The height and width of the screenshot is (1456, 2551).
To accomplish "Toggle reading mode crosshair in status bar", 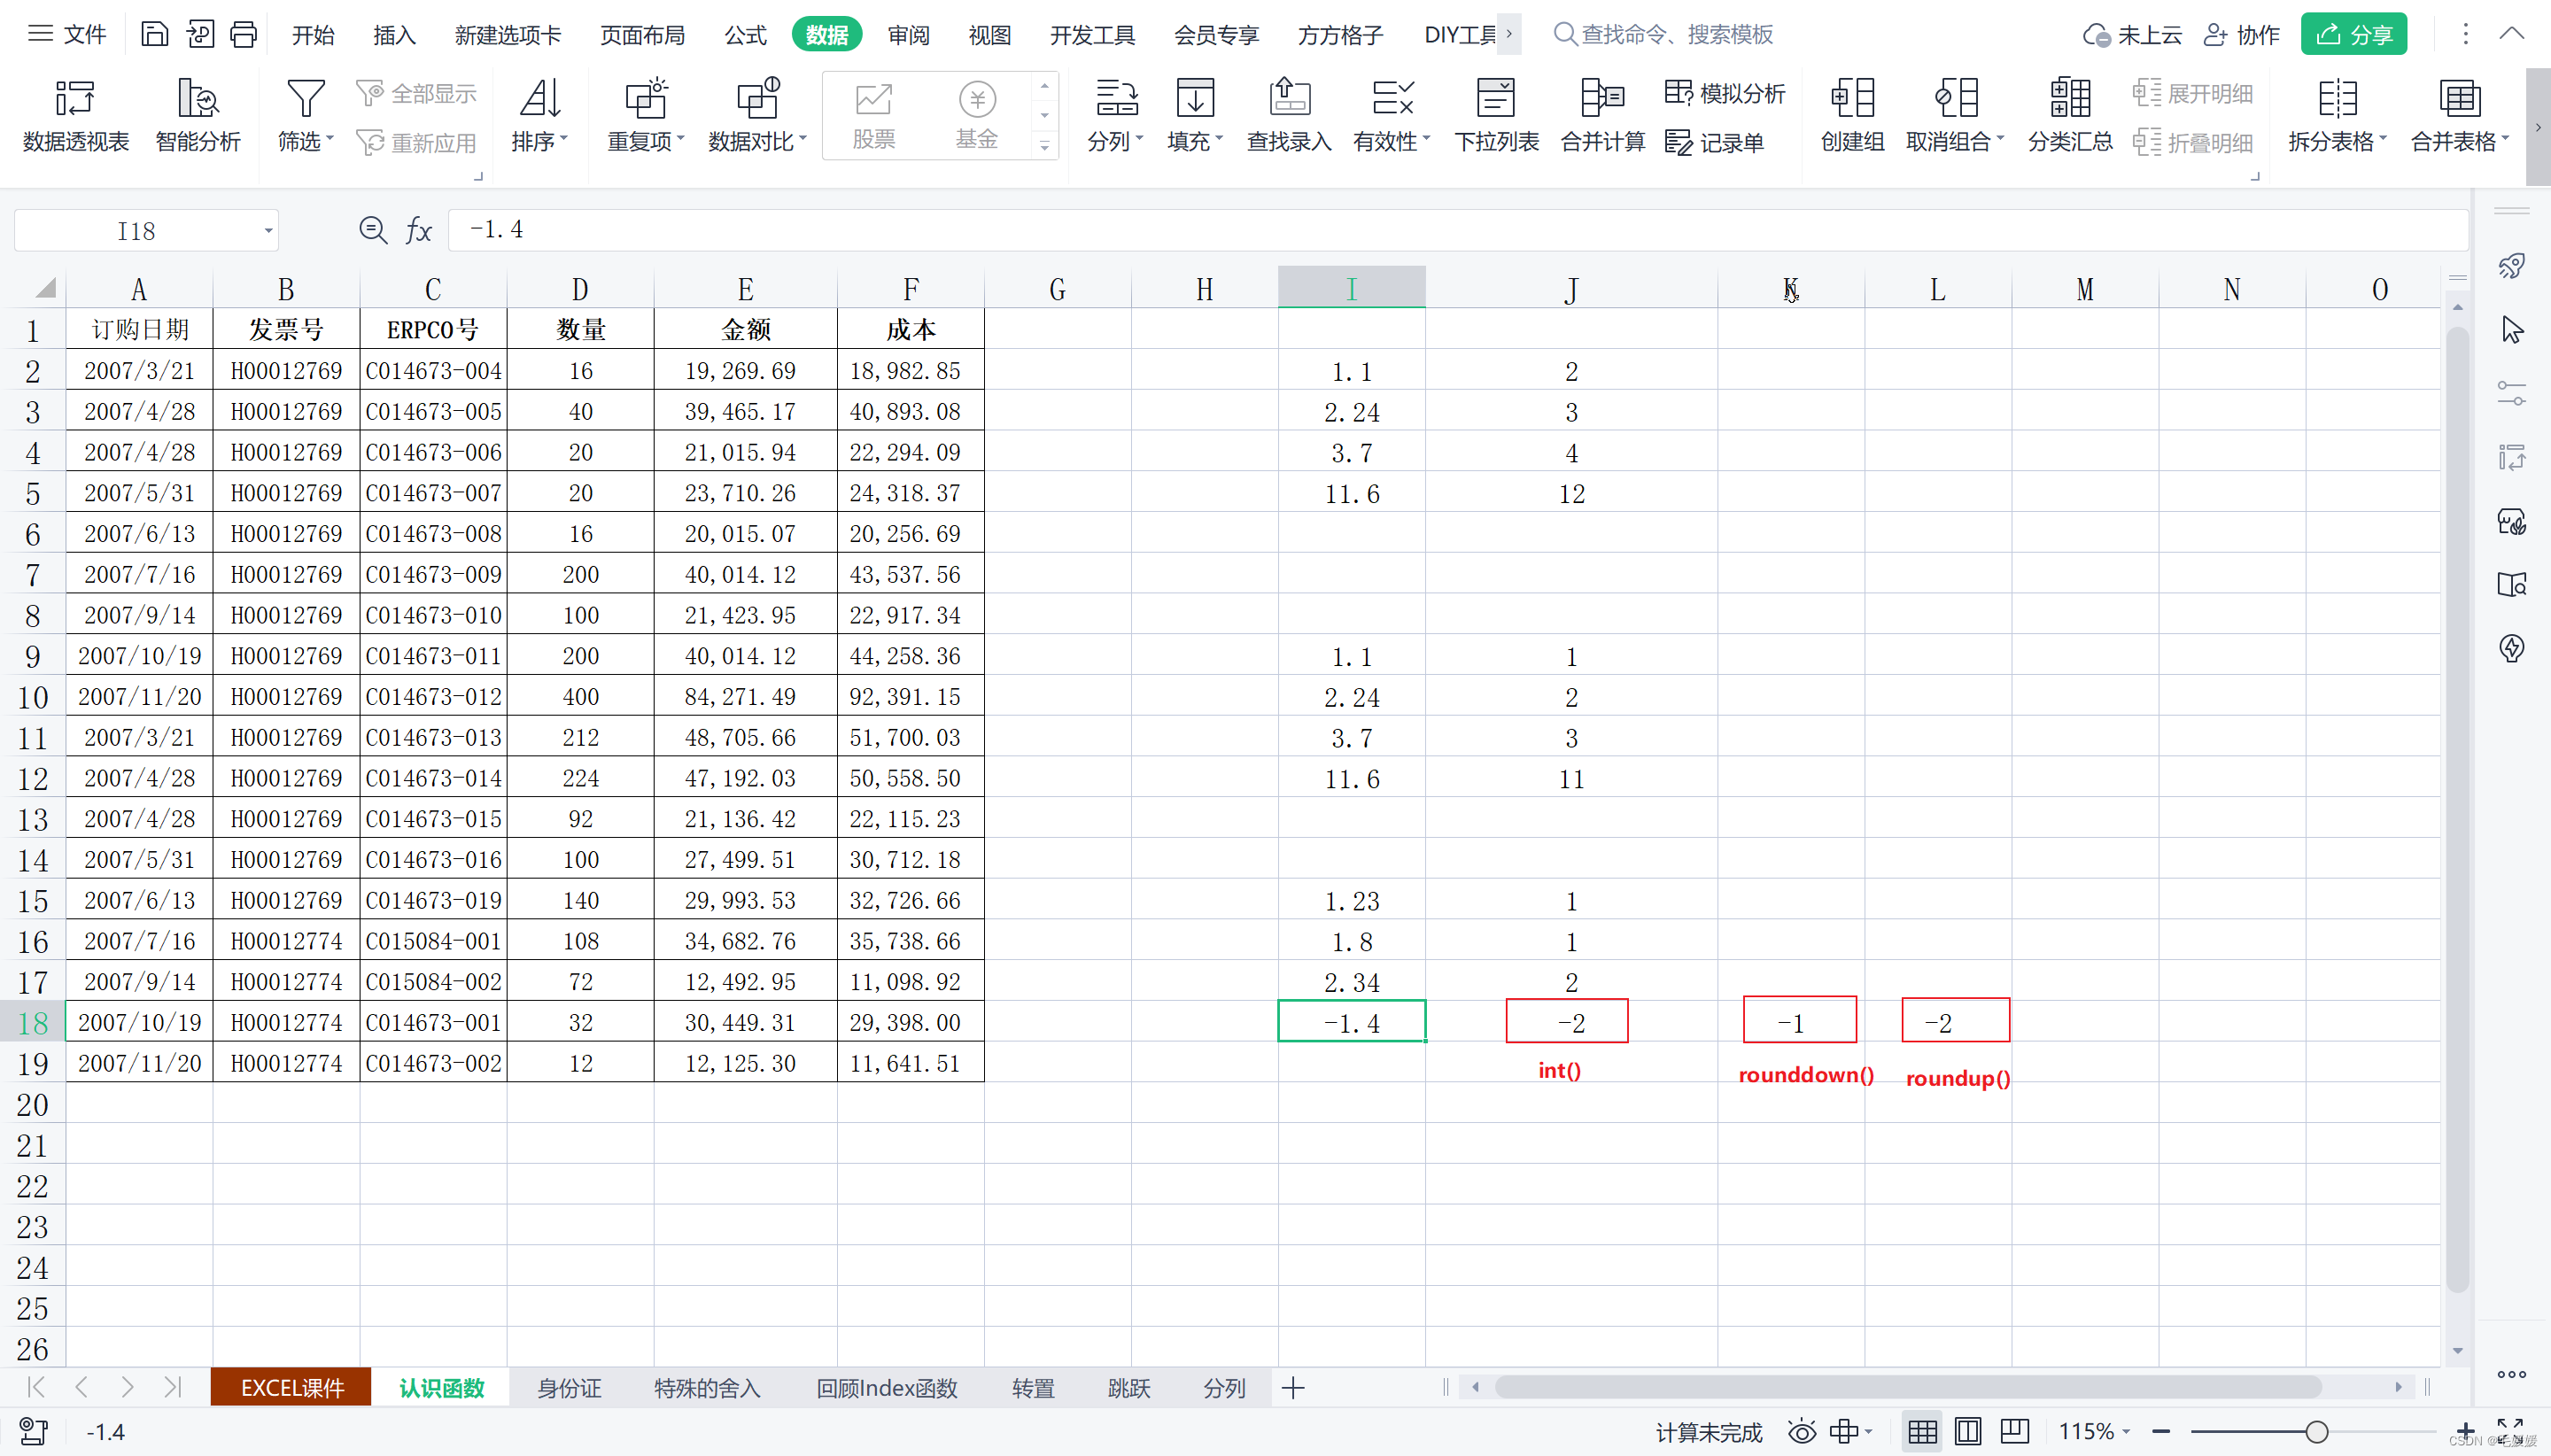I will [x=1844, y=1431].
